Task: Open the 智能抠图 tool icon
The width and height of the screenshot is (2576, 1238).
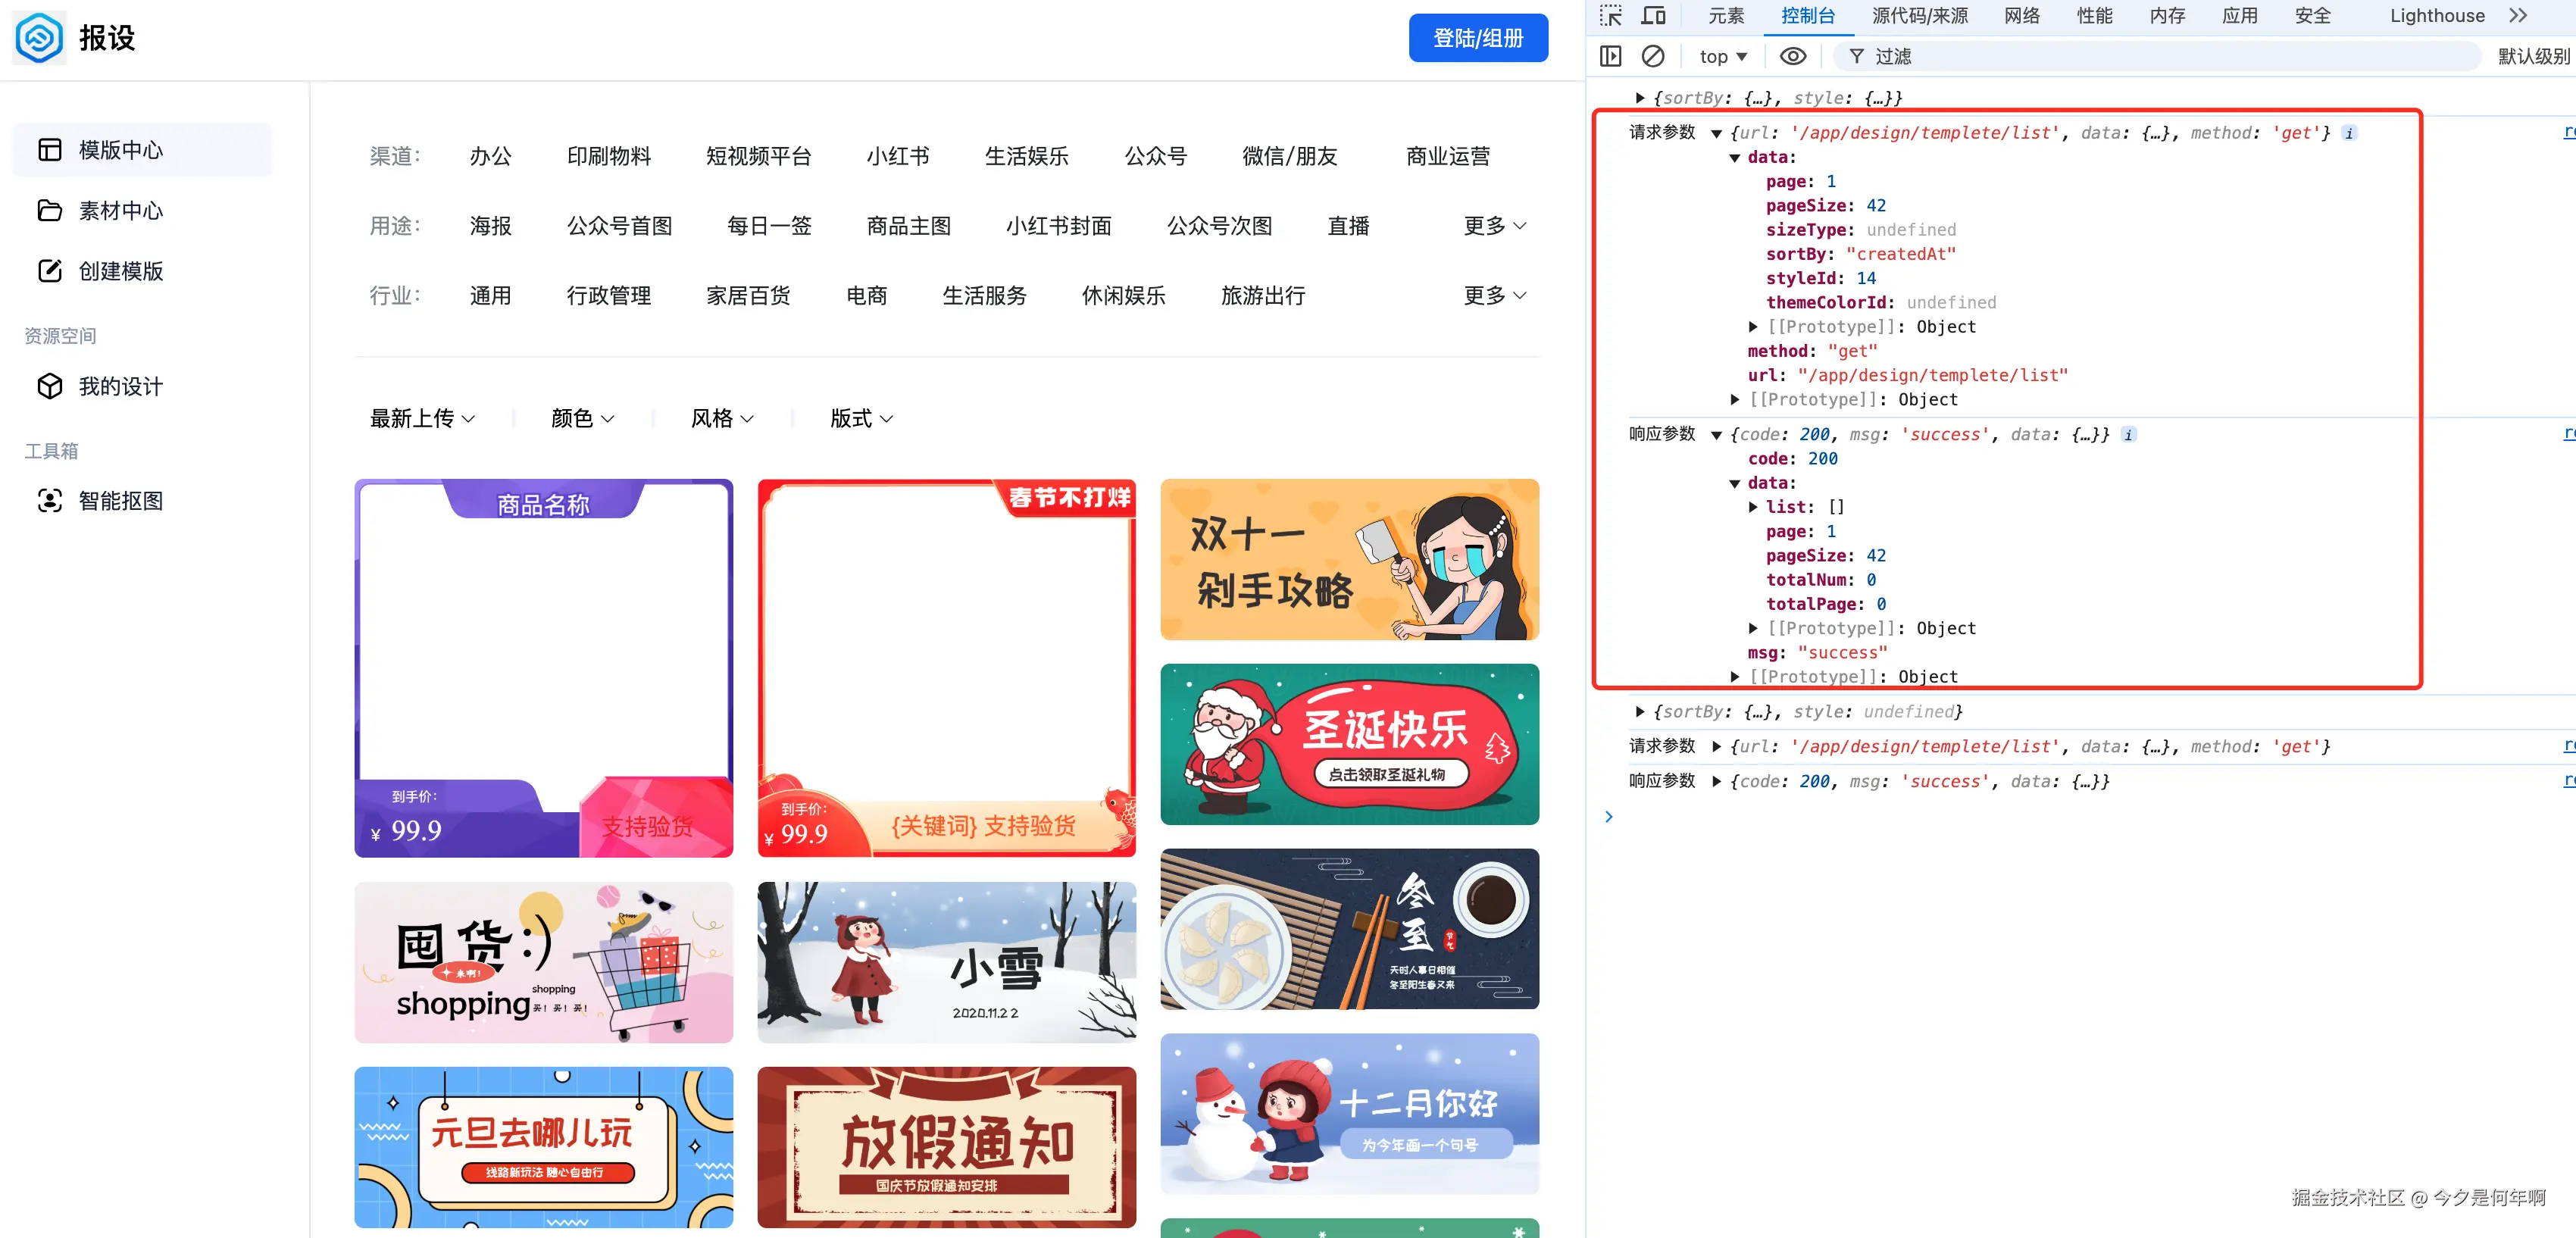Action: [49, 501]
